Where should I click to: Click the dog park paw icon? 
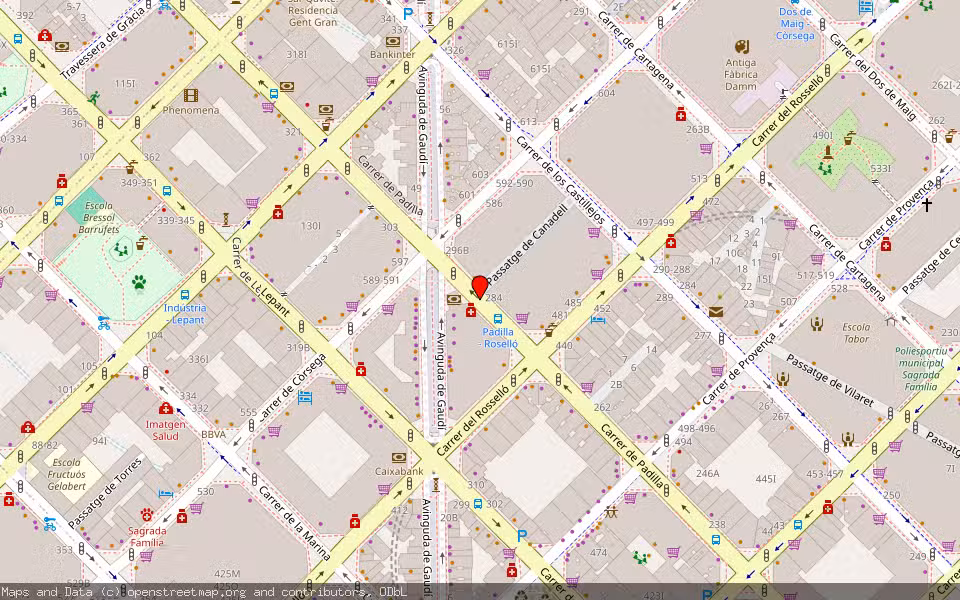click(139, 282)
